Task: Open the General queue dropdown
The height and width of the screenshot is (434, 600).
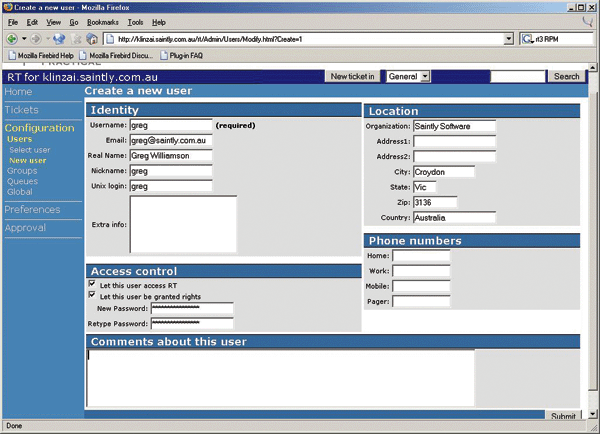Action: [407, 76]
